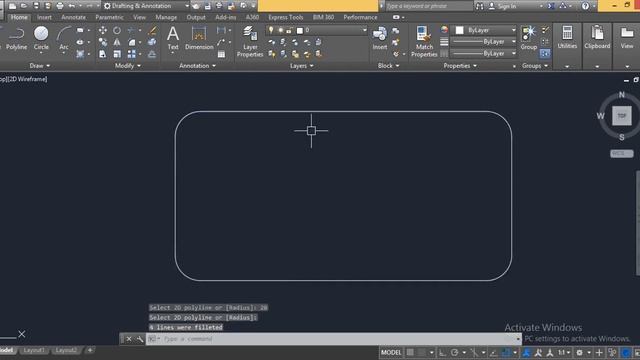Screen dimensions: 640x360
Task: Activate the Mirror tool in Modify panel
Action: tap(117, 42)
